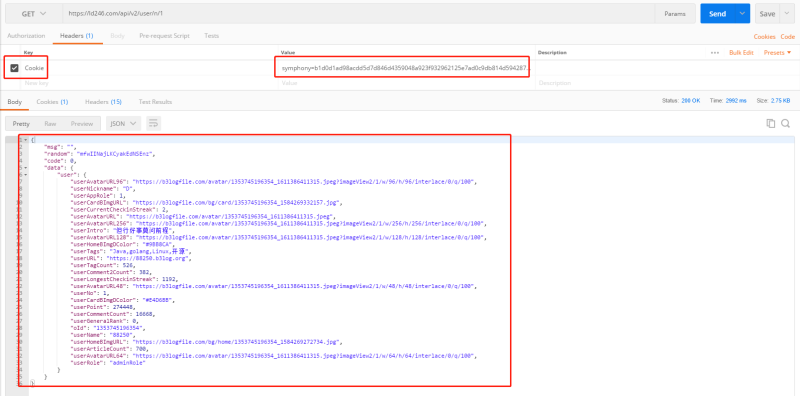800x396 pixels.
Task: Click the "userName": "88250" line
Action: pos(103,335)
